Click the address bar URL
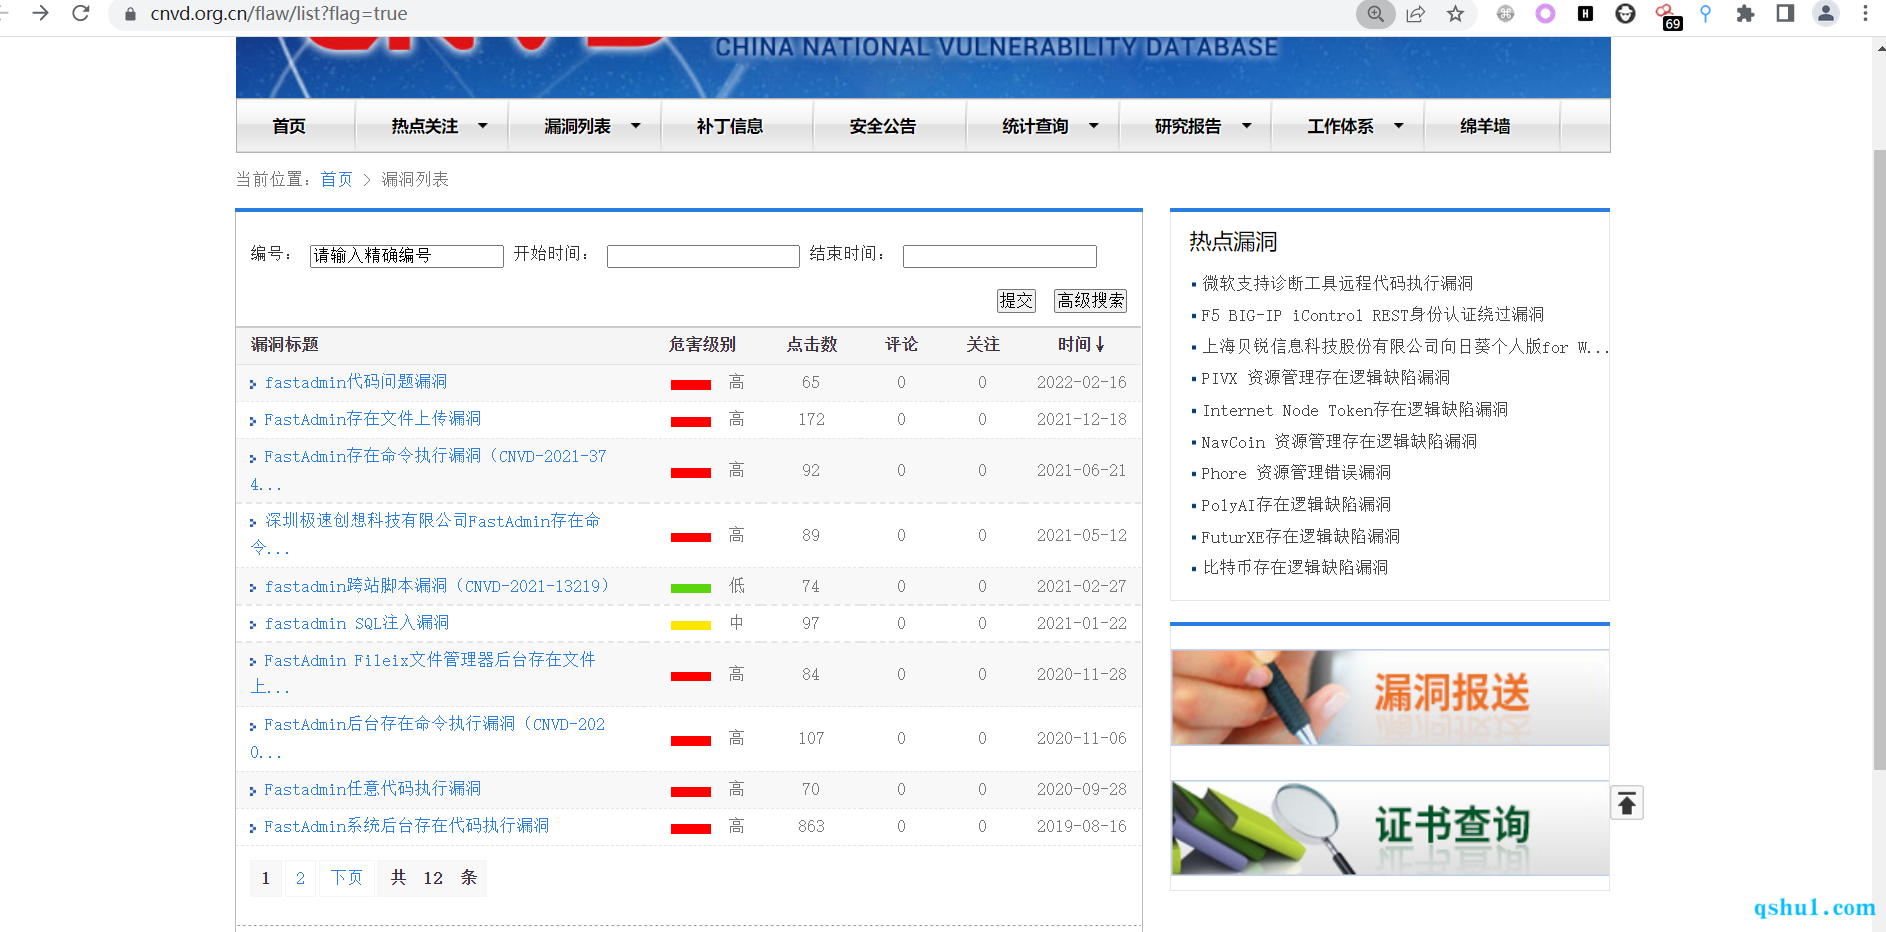1886x932 pixels. click(x=279, y=14)
